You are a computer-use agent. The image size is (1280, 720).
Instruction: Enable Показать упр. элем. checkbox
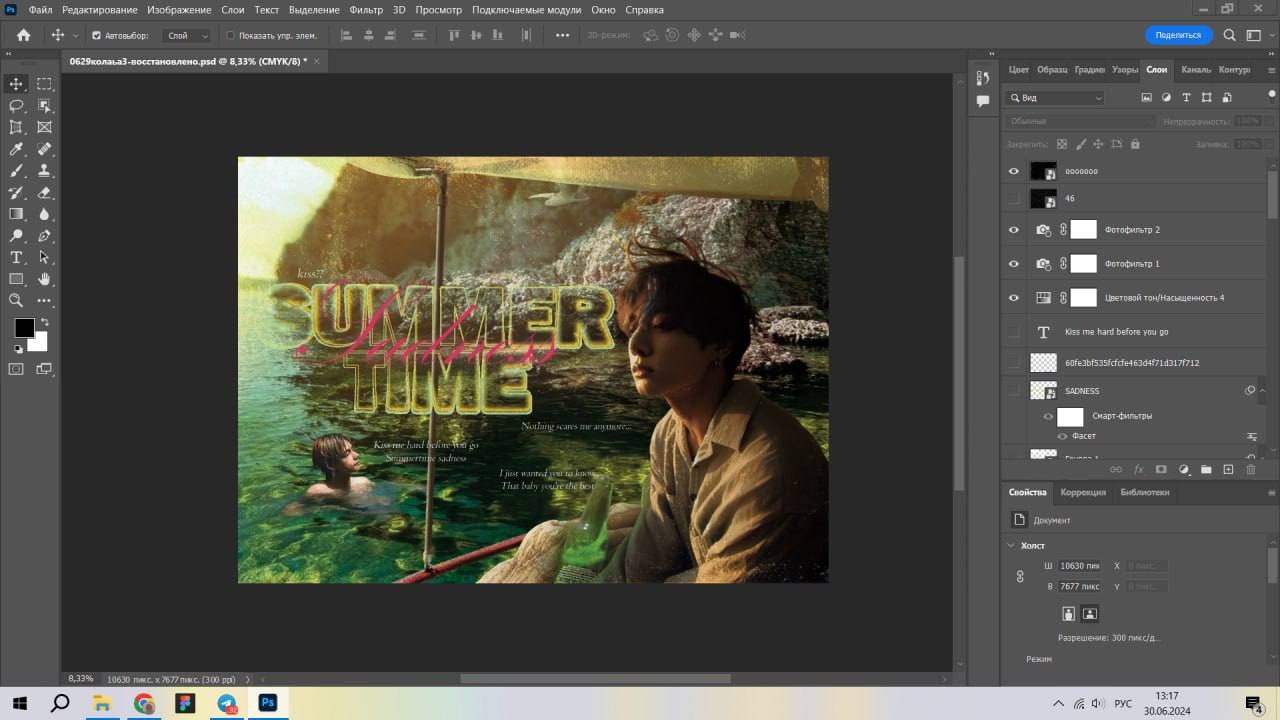coord(231,35)
